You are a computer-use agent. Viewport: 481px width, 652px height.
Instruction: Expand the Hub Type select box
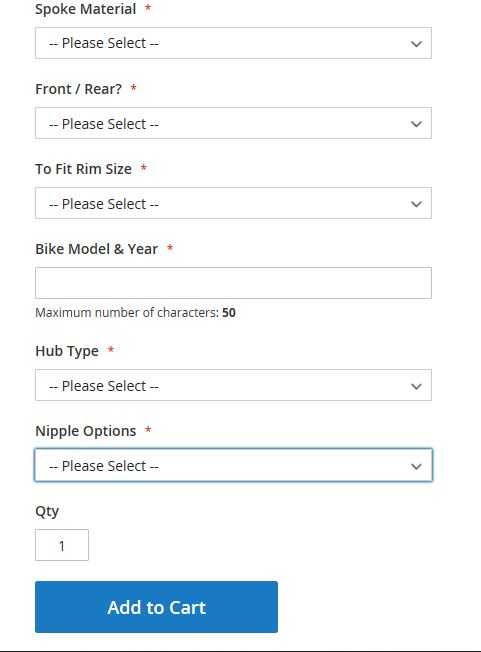point(233,385)
